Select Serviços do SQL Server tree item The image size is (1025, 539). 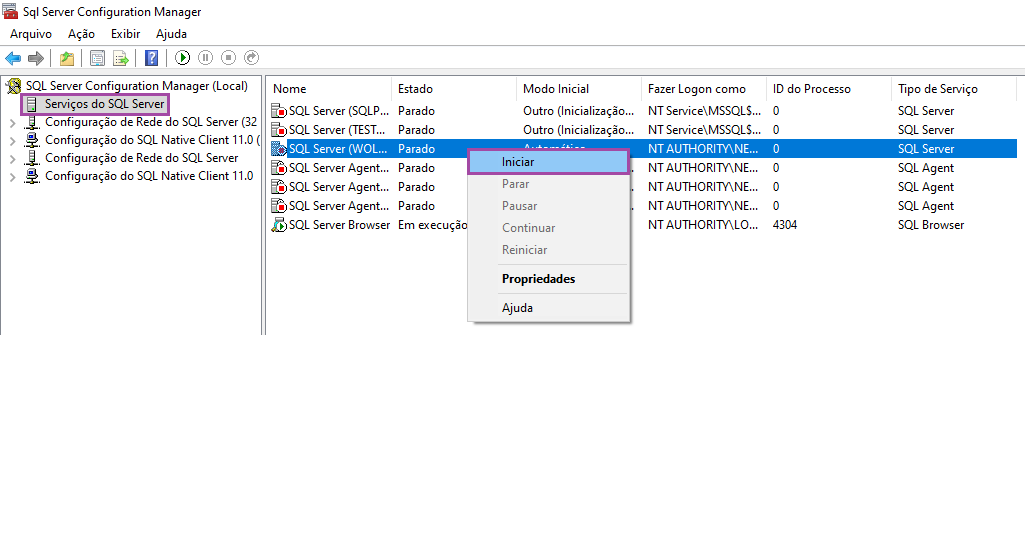(x=104, y=104)
